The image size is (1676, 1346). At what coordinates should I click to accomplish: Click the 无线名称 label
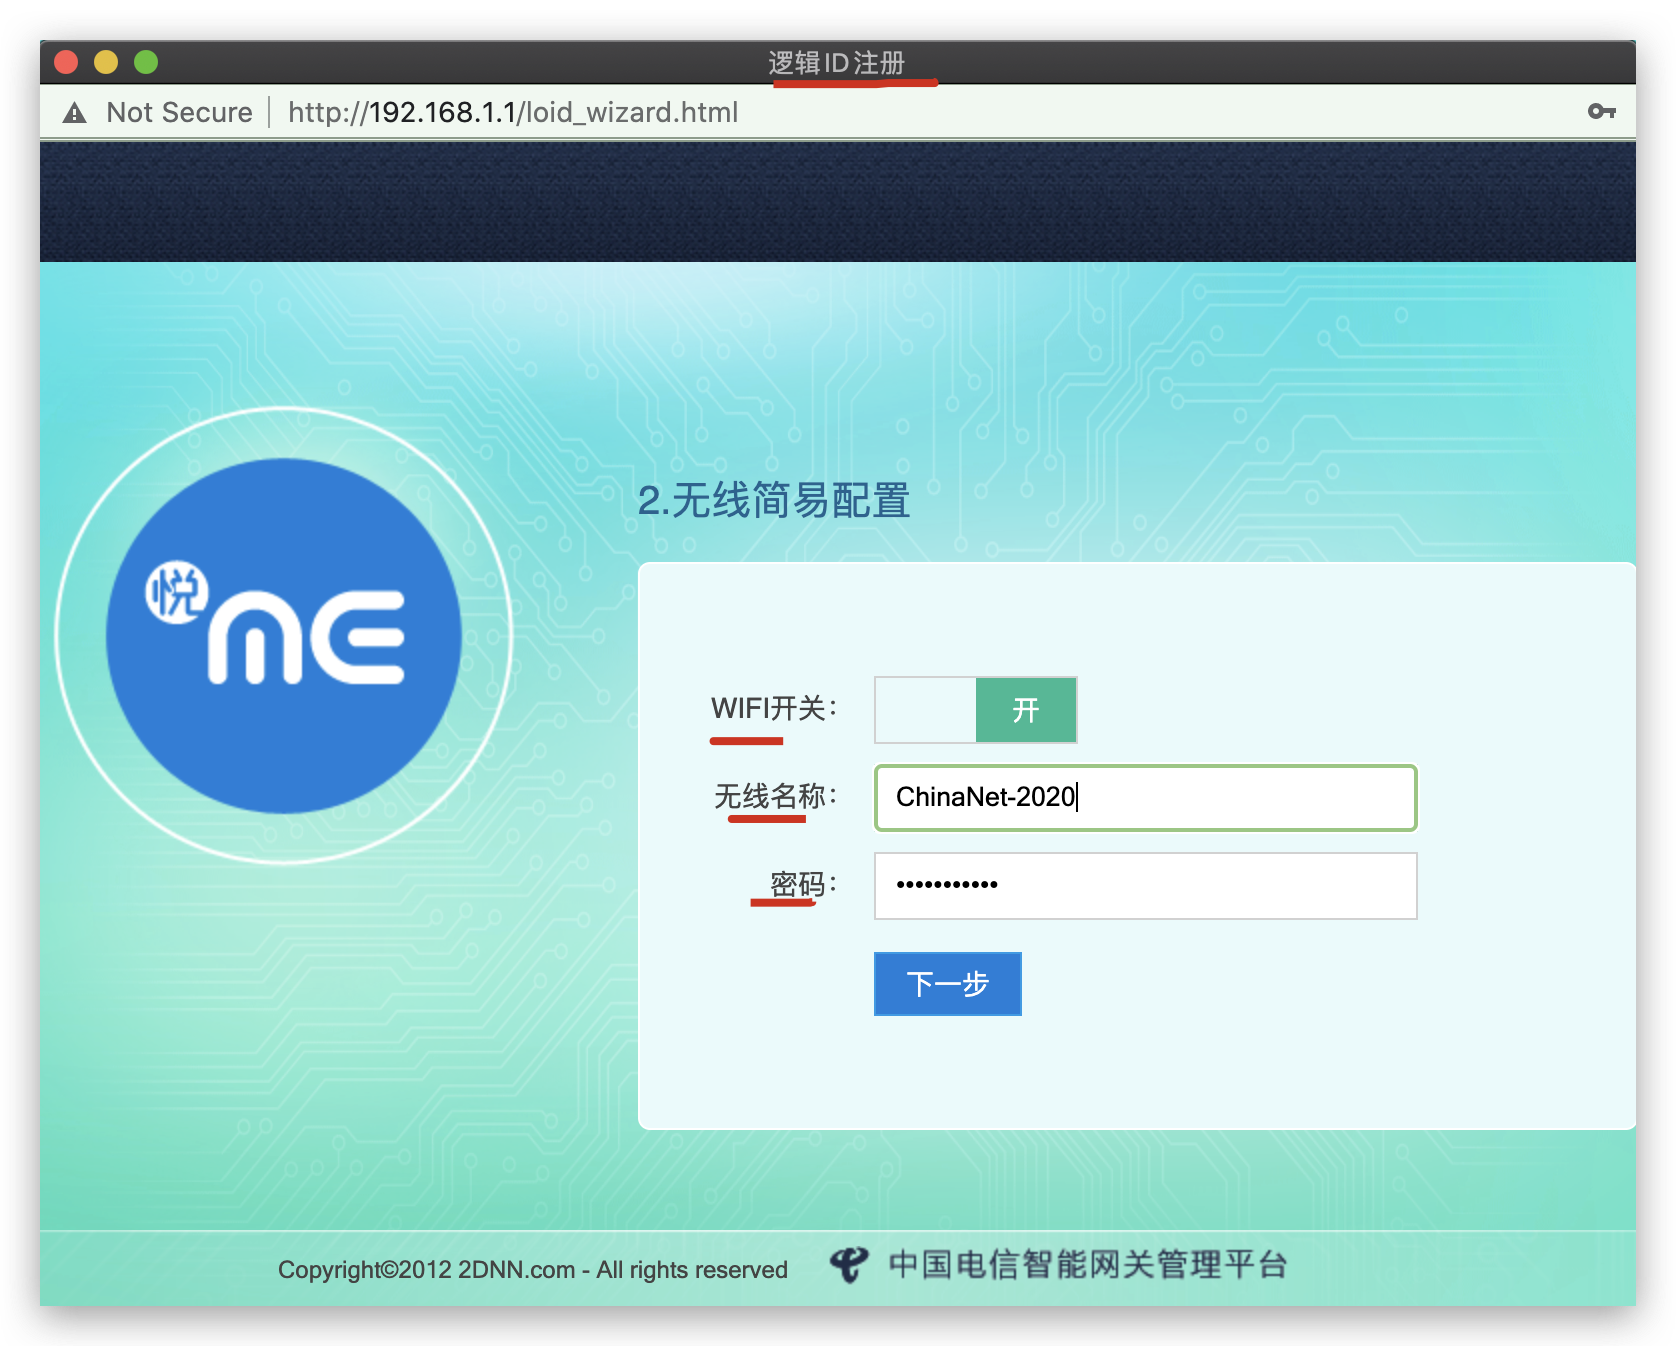[x=775, y=796]
